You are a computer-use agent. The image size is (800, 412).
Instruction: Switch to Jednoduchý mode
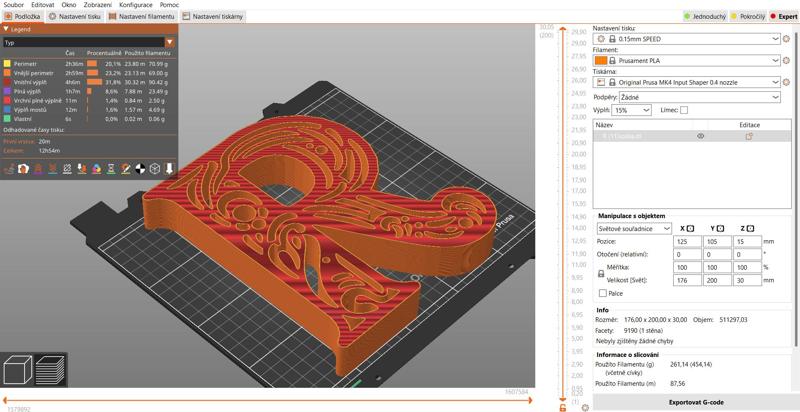click(x=706, y=17)
